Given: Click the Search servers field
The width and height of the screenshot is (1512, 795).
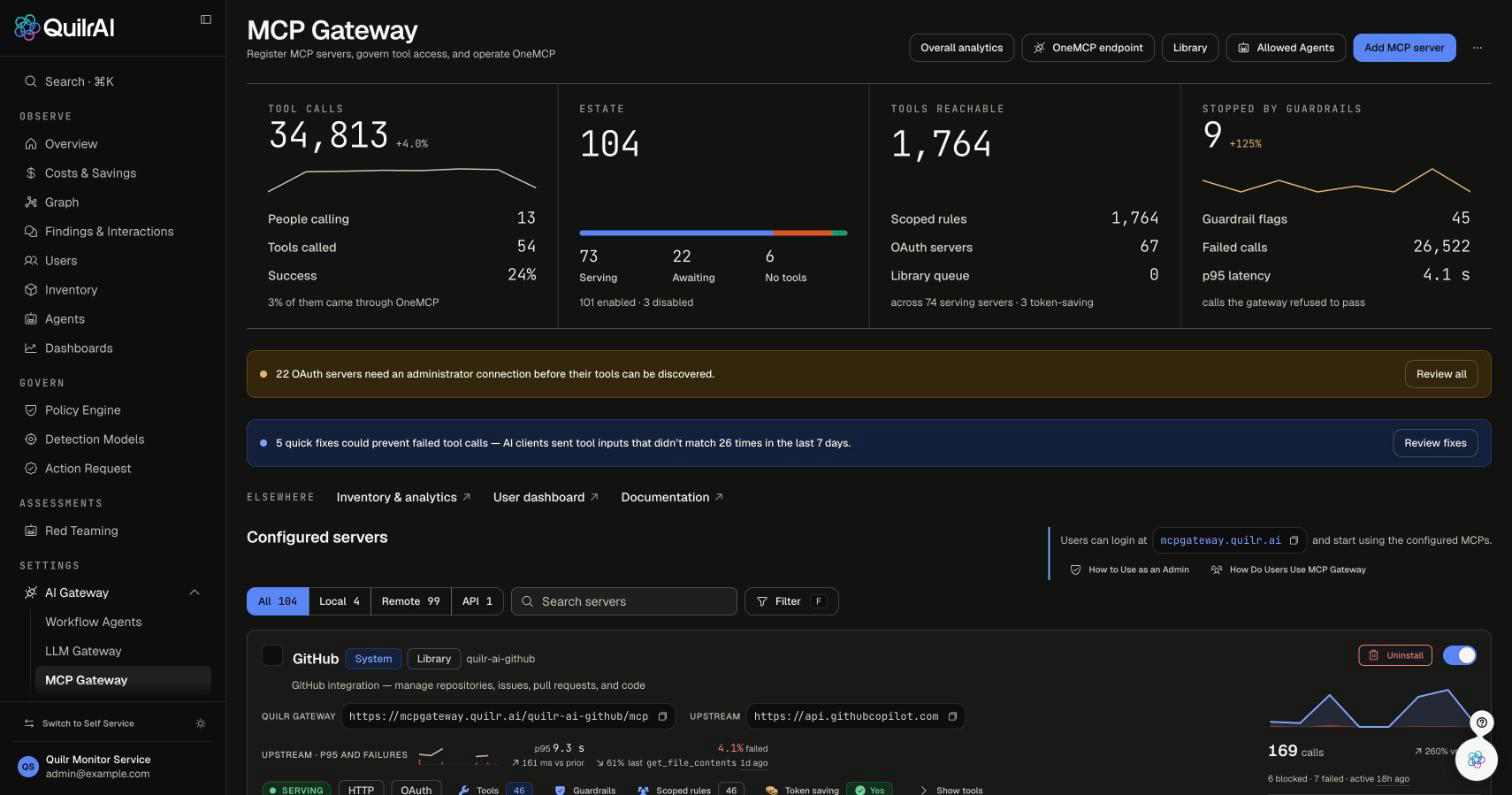Looking at the screenshot, I should pos(624,601).
